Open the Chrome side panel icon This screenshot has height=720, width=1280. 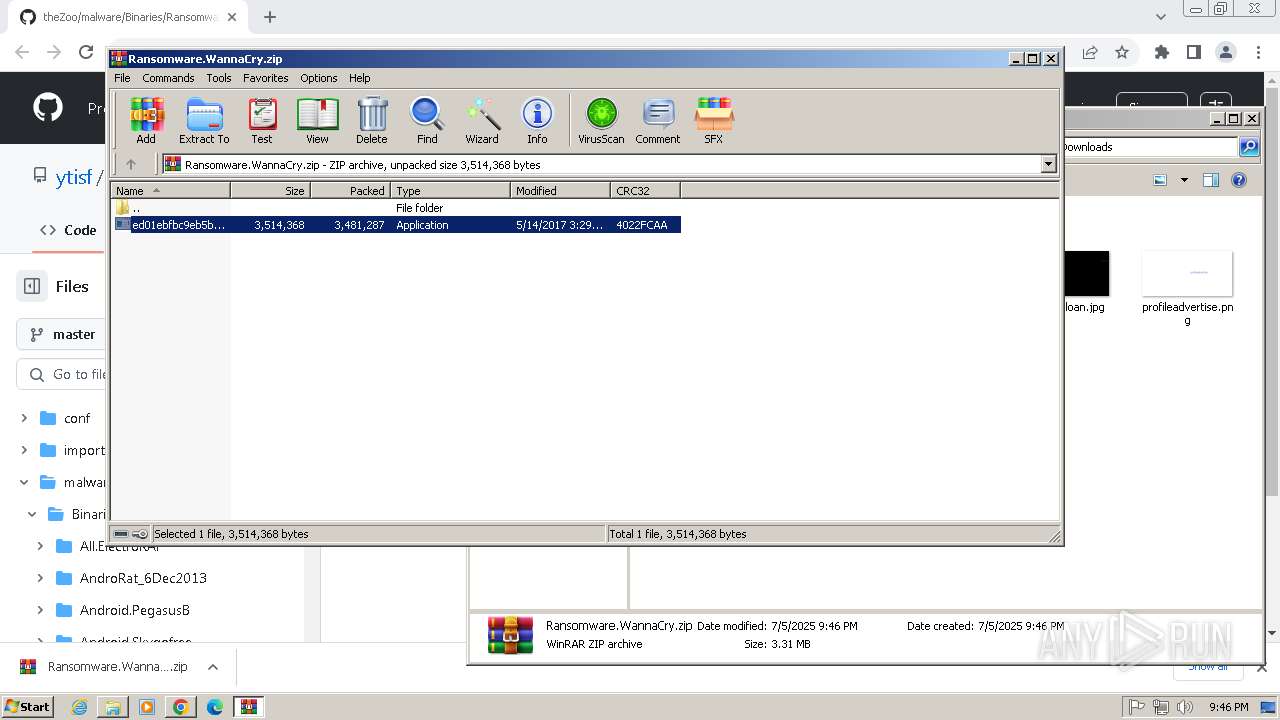click(x=1193, y=52)
